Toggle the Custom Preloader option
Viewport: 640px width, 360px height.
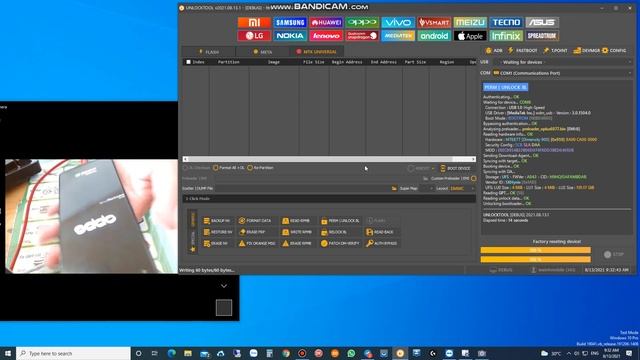click(x=473, y=178)
